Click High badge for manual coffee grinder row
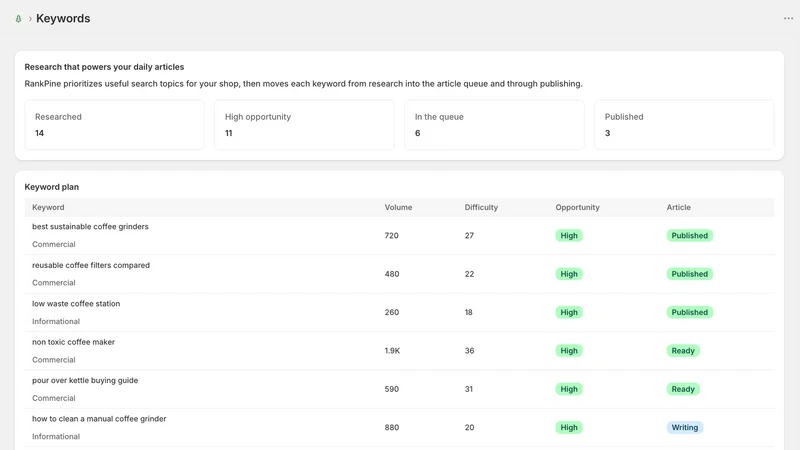This screenshot has height=450, width=800. point(569,428)
